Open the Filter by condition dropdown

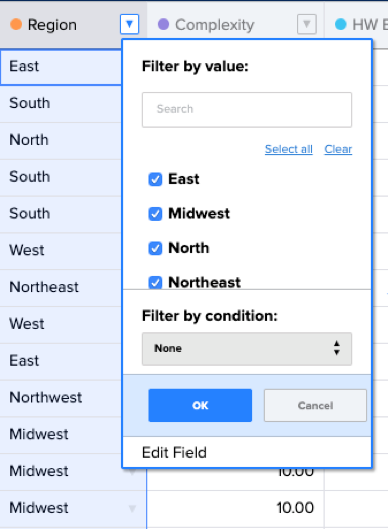pos(247,349)
